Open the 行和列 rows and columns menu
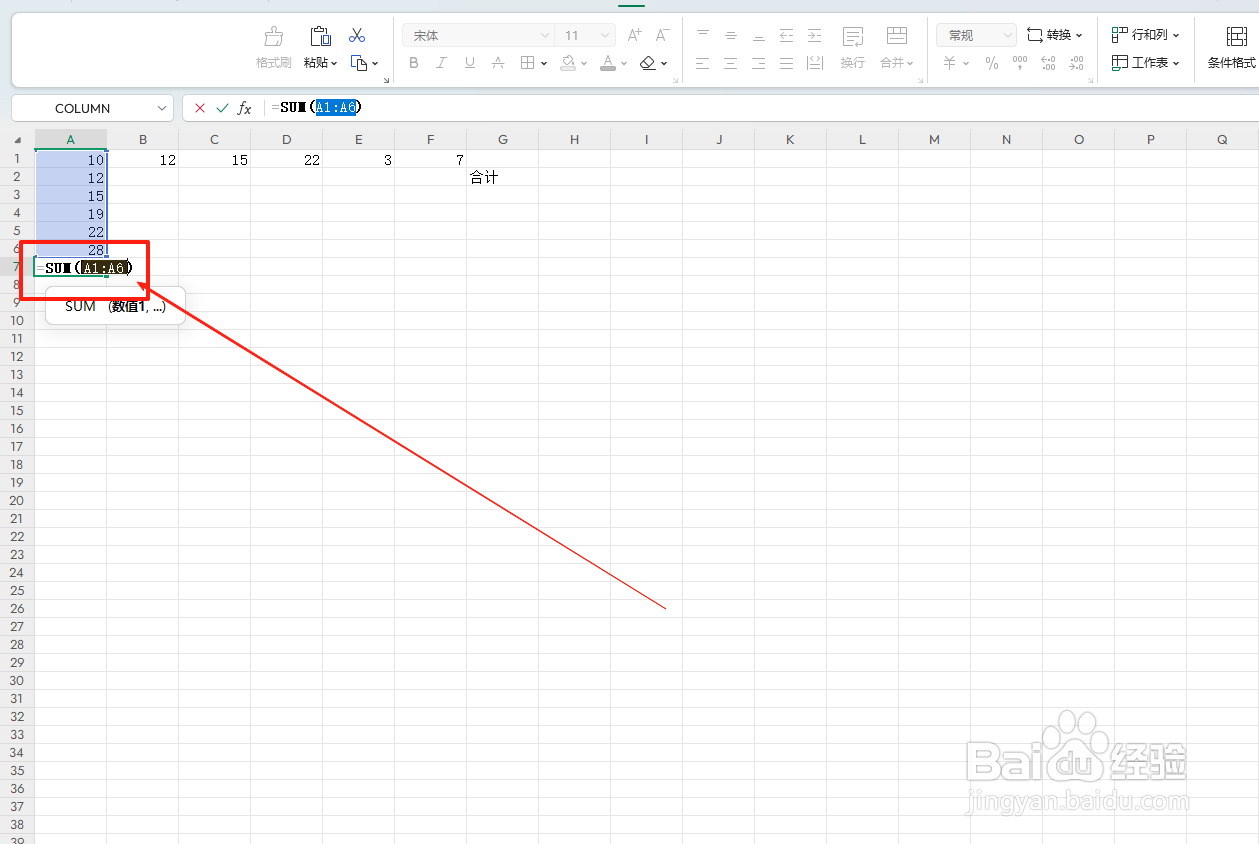1259x844 pixels. tap(1146, 35)
